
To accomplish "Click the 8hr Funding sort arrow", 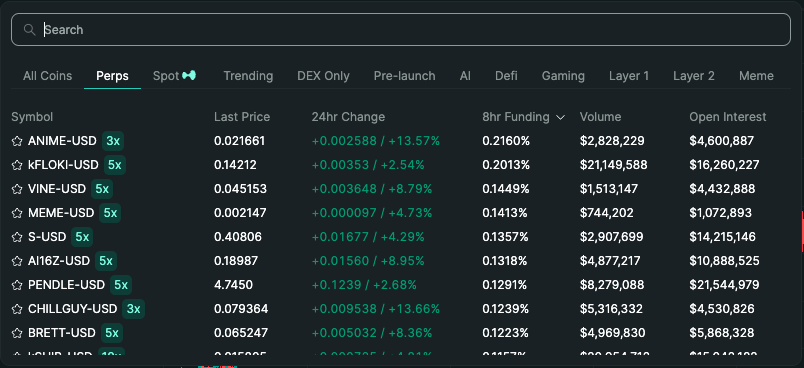I will tap(560, 117).
